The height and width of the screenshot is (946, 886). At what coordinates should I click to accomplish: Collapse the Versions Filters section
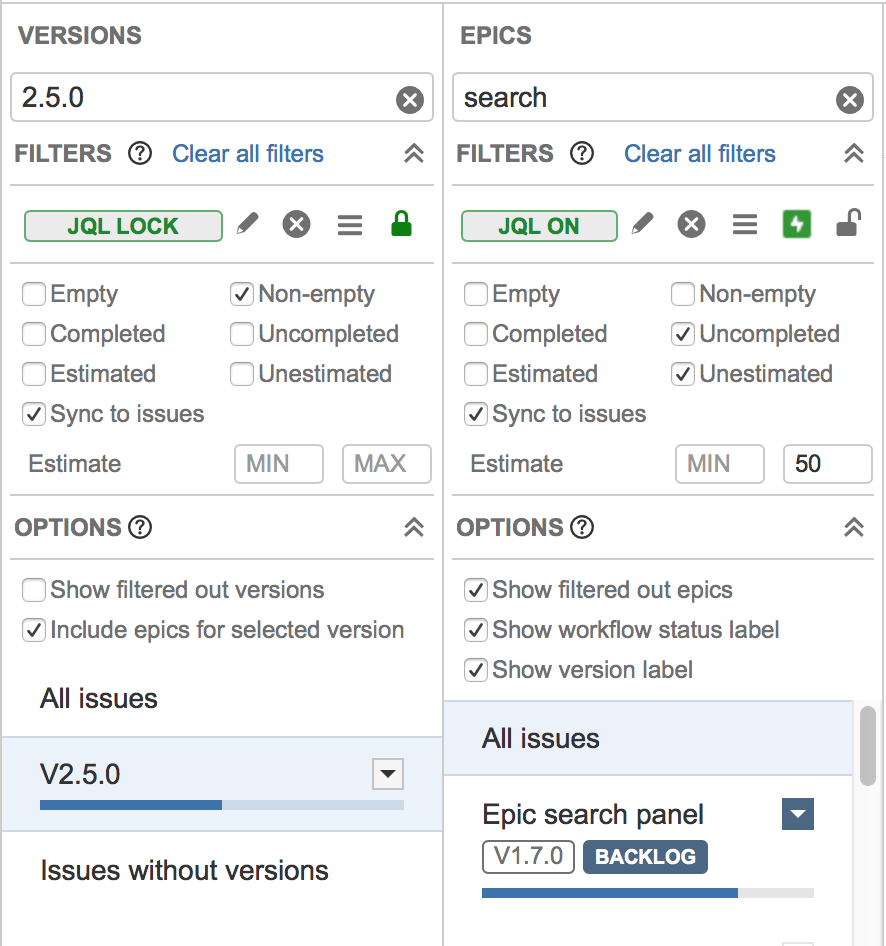414,154
